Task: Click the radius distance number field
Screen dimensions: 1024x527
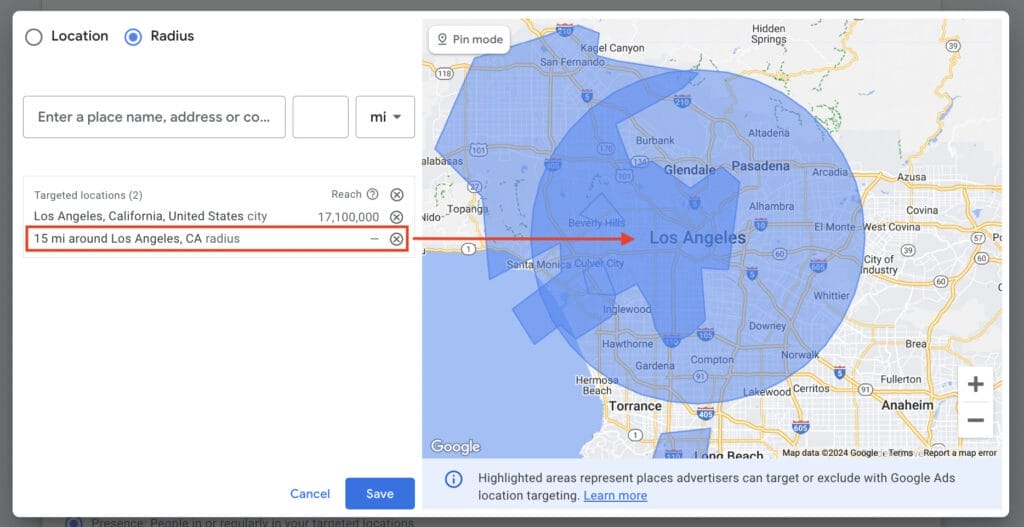Action: pos(320,117)
